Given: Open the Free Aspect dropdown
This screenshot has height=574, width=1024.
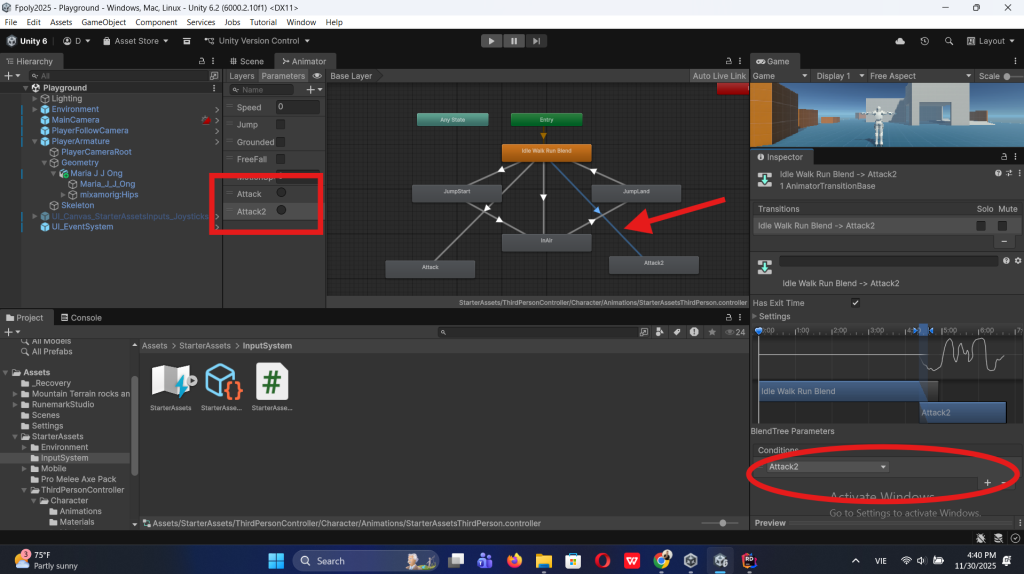Looking at the screenshot, I should pos(918,76).
